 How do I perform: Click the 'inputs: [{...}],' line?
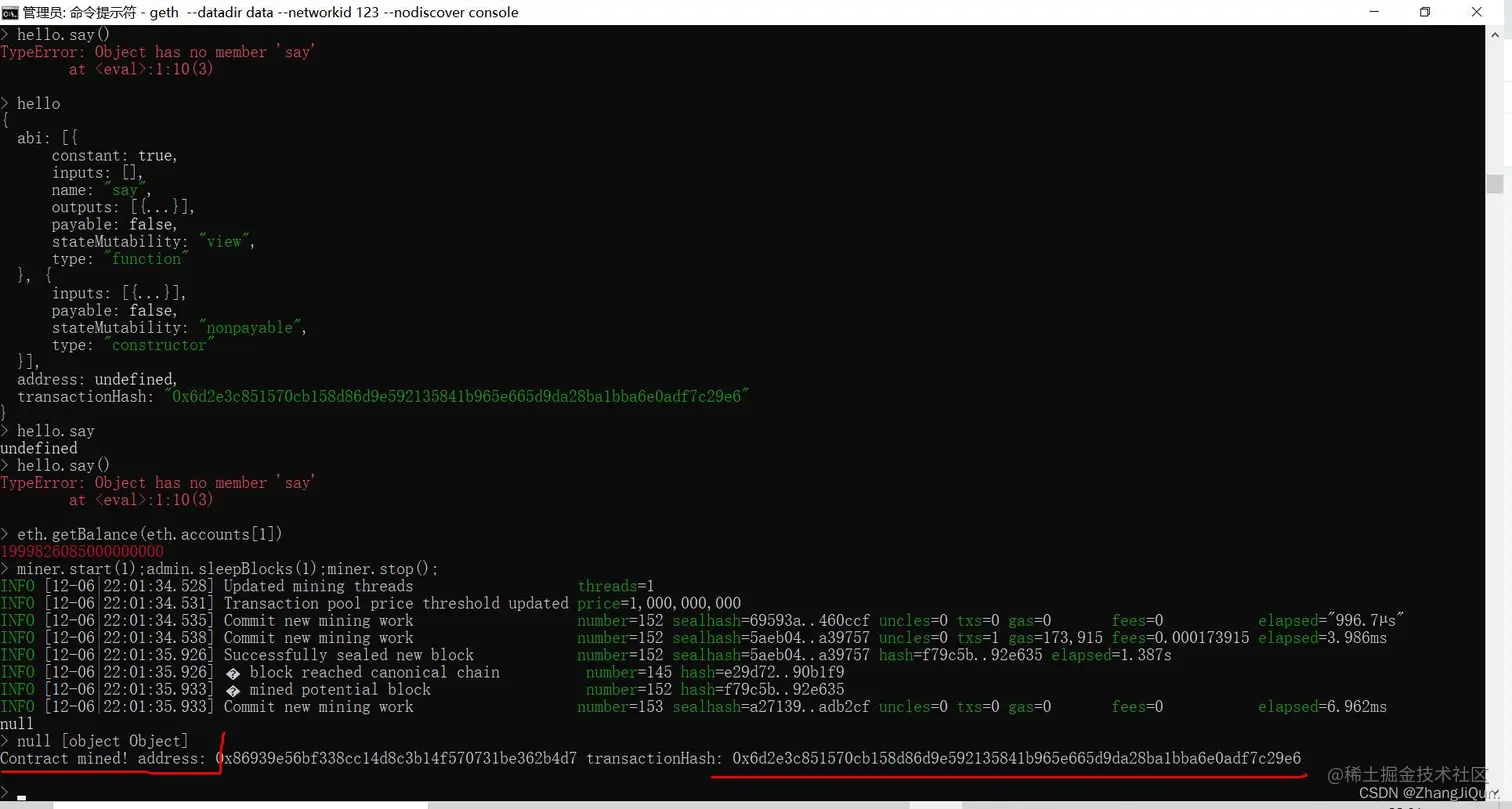pos(119,294)
